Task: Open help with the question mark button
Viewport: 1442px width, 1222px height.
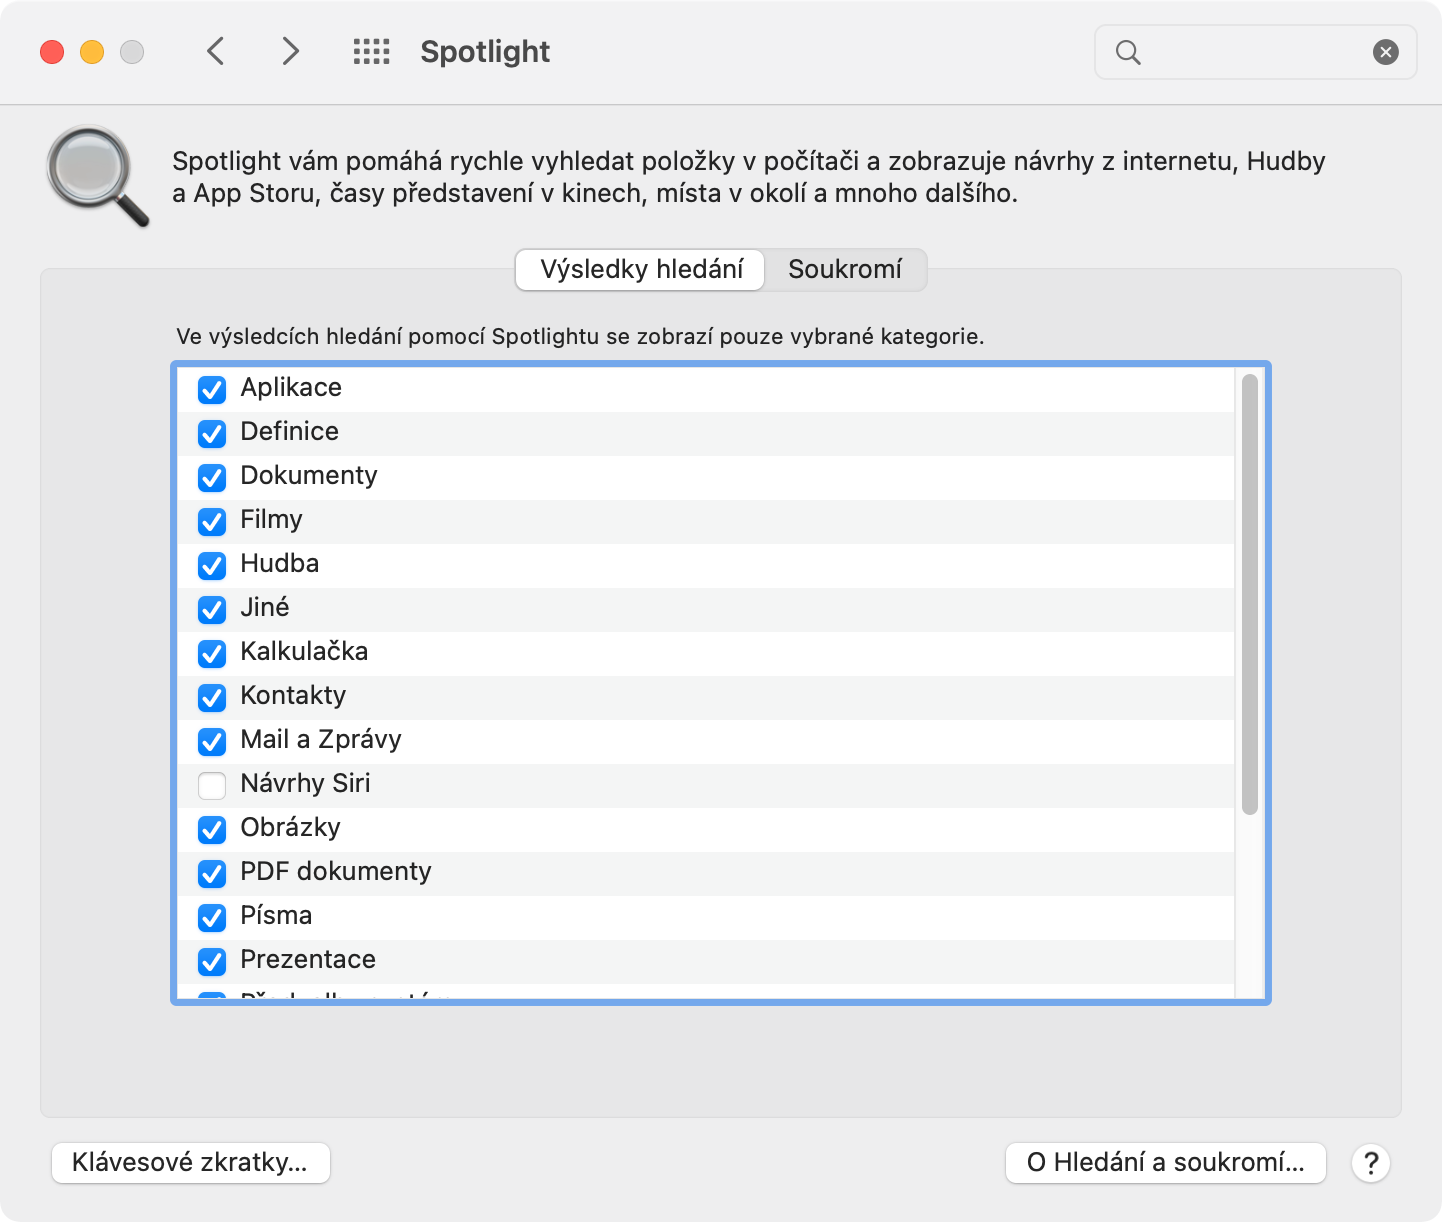Action: coord(1371,1163)
